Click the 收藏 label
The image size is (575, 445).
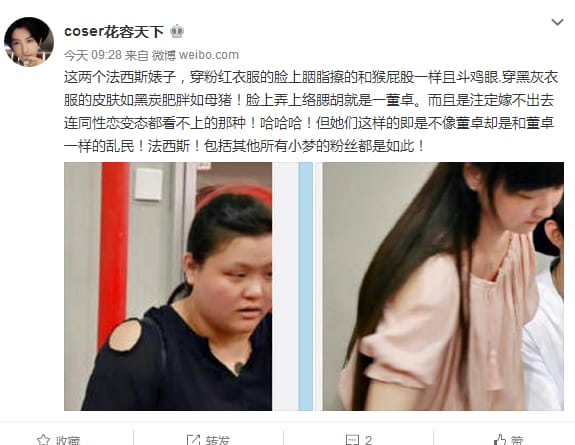click(68, 440)
